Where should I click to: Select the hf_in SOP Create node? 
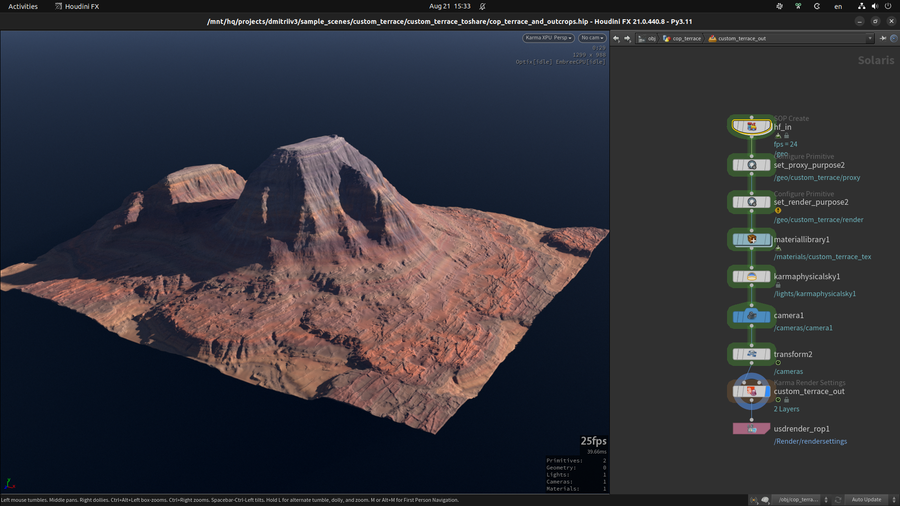[752, 127]
